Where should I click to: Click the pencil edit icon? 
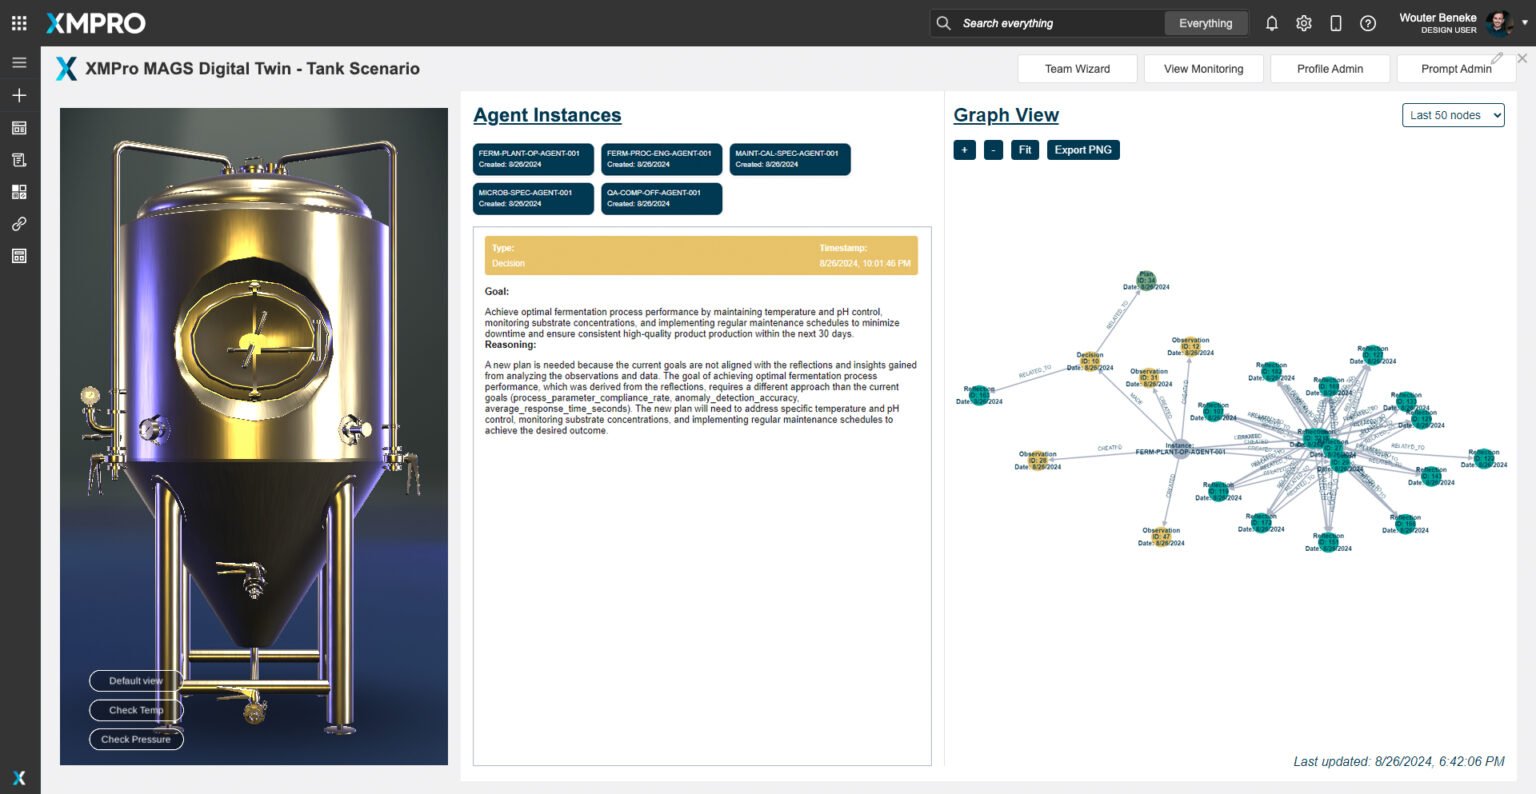click(x=1497, y=58)
